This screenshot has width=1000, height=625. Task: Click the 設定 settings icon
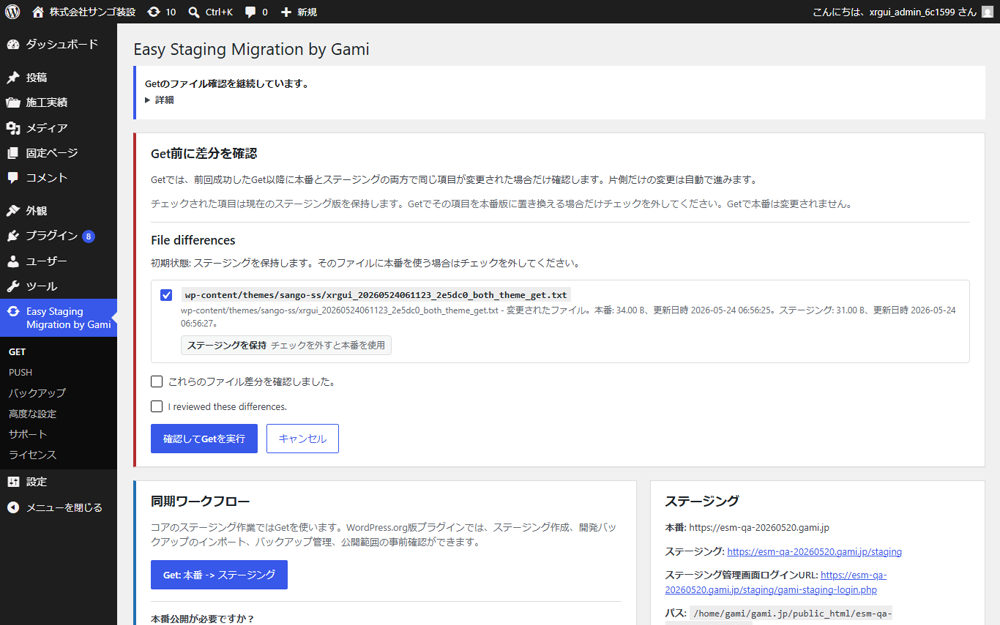coord(13,482)
